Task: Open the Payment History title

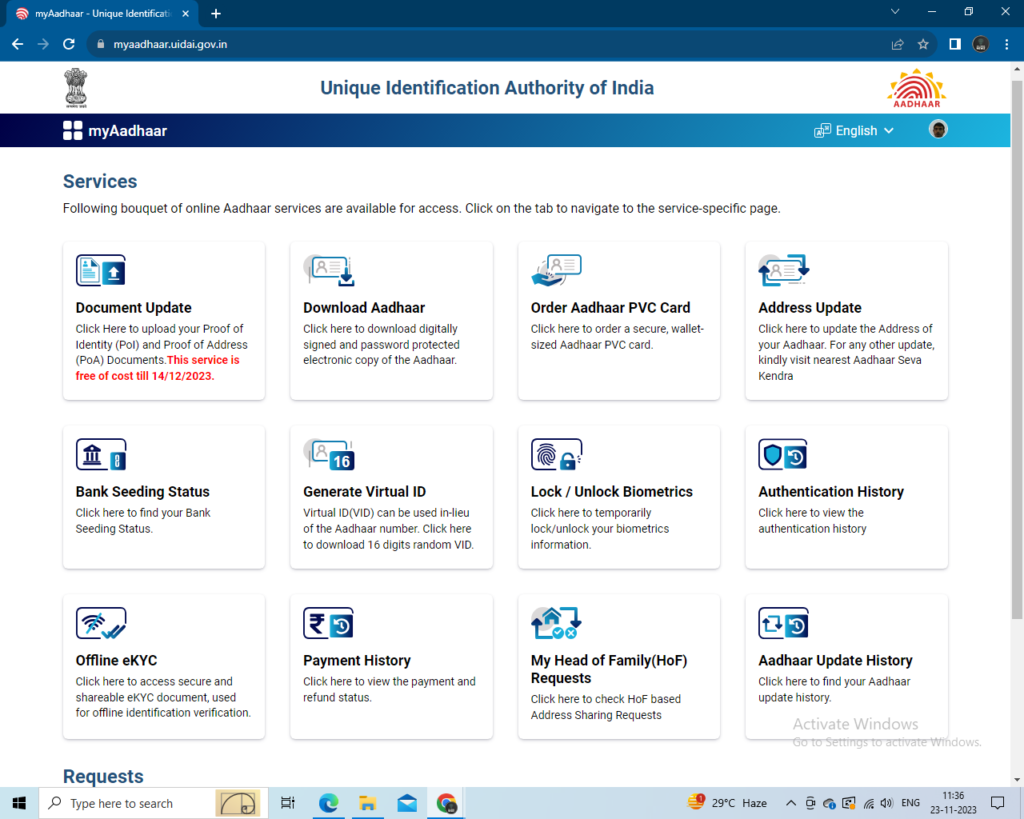Action: click(357, 660)
